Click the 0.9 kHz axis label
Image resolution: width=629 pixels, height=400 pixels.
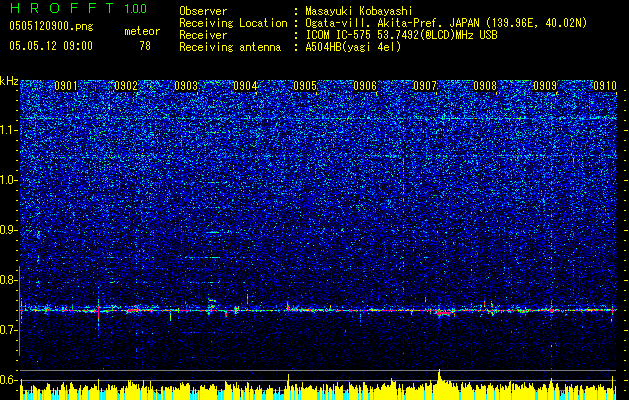point(8,231)
